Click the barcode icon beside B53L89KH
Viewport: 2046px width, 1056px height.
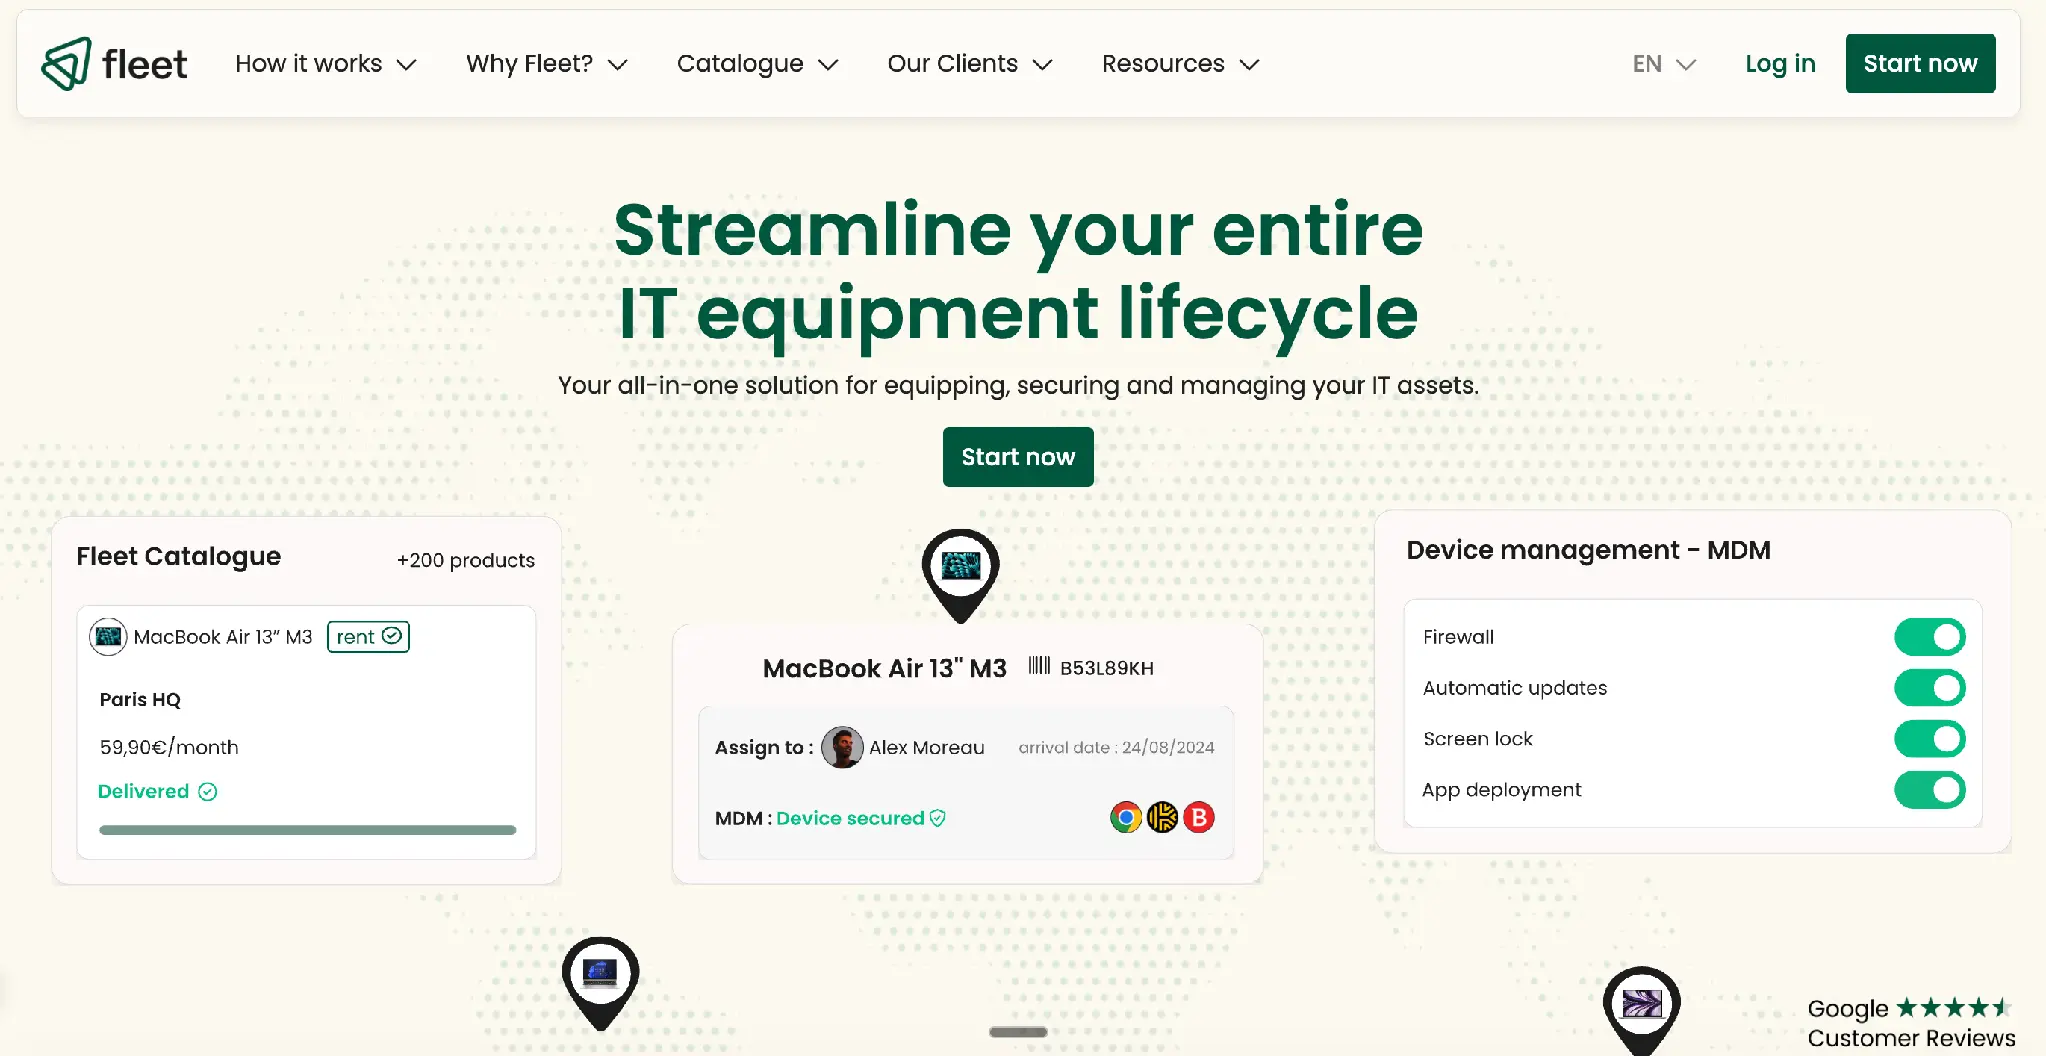coord(1039,666)
